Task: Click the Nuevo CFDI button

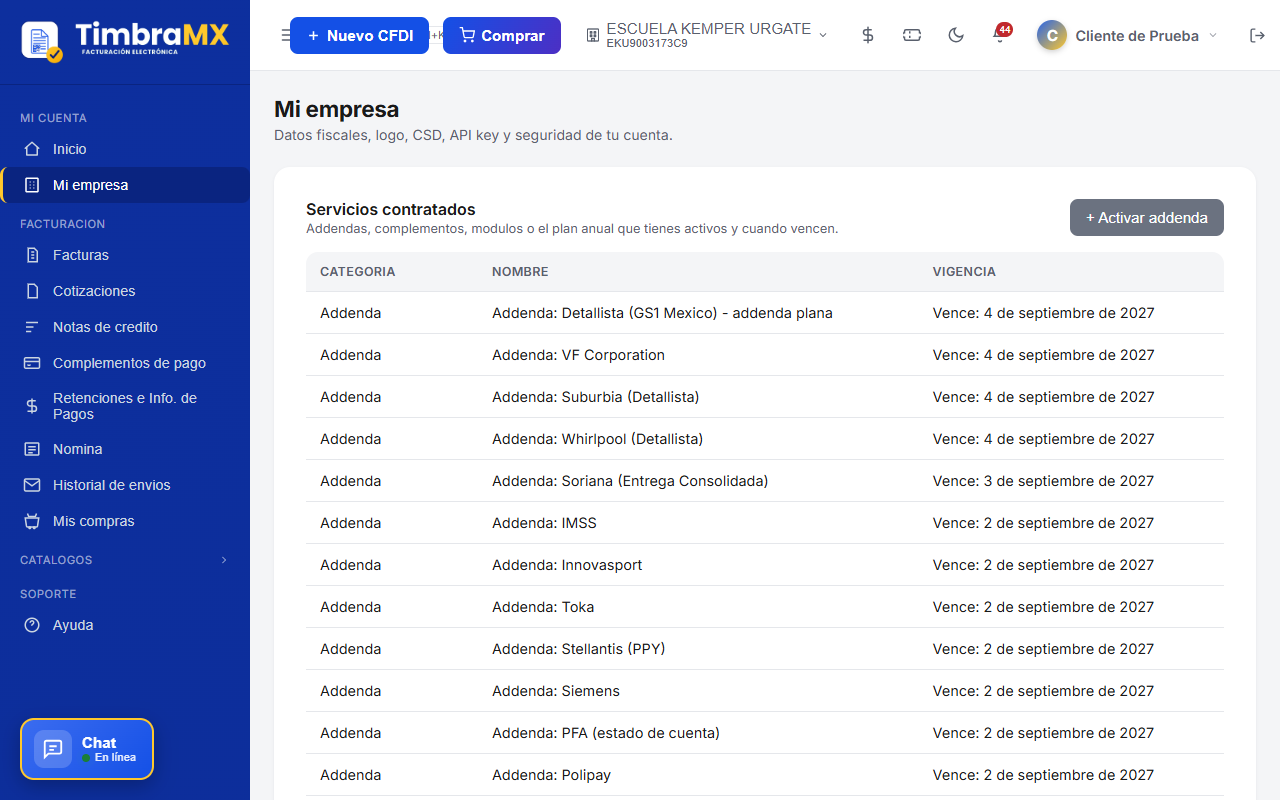Action: pos(359,35)
